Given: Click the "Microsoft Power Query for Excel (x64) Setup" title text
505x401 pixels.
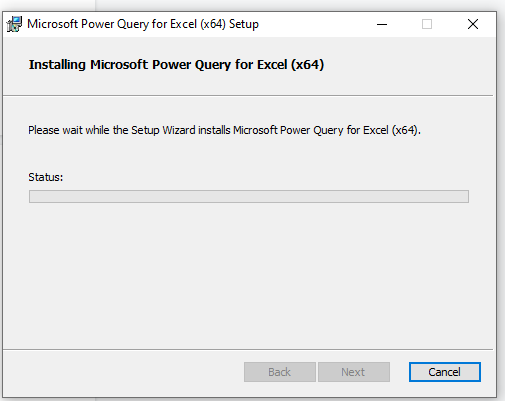Looking at the screenshot, I should click(143, 24).
